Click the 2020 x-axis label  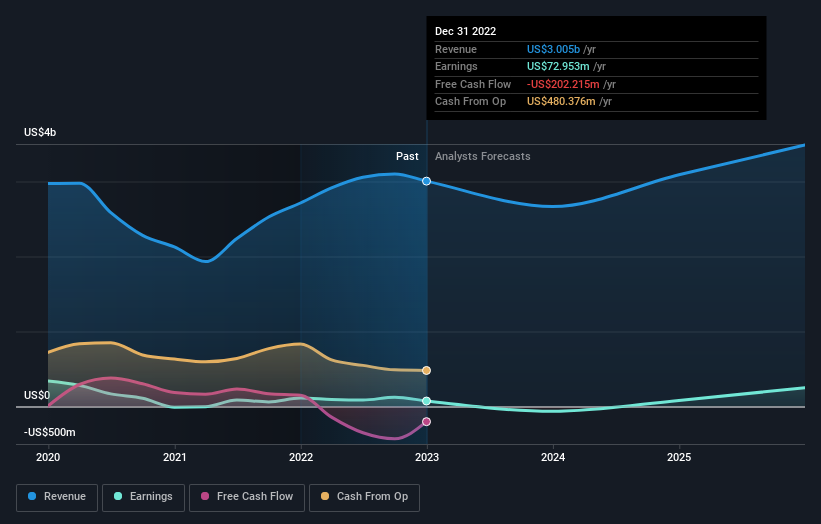[48, 458]
